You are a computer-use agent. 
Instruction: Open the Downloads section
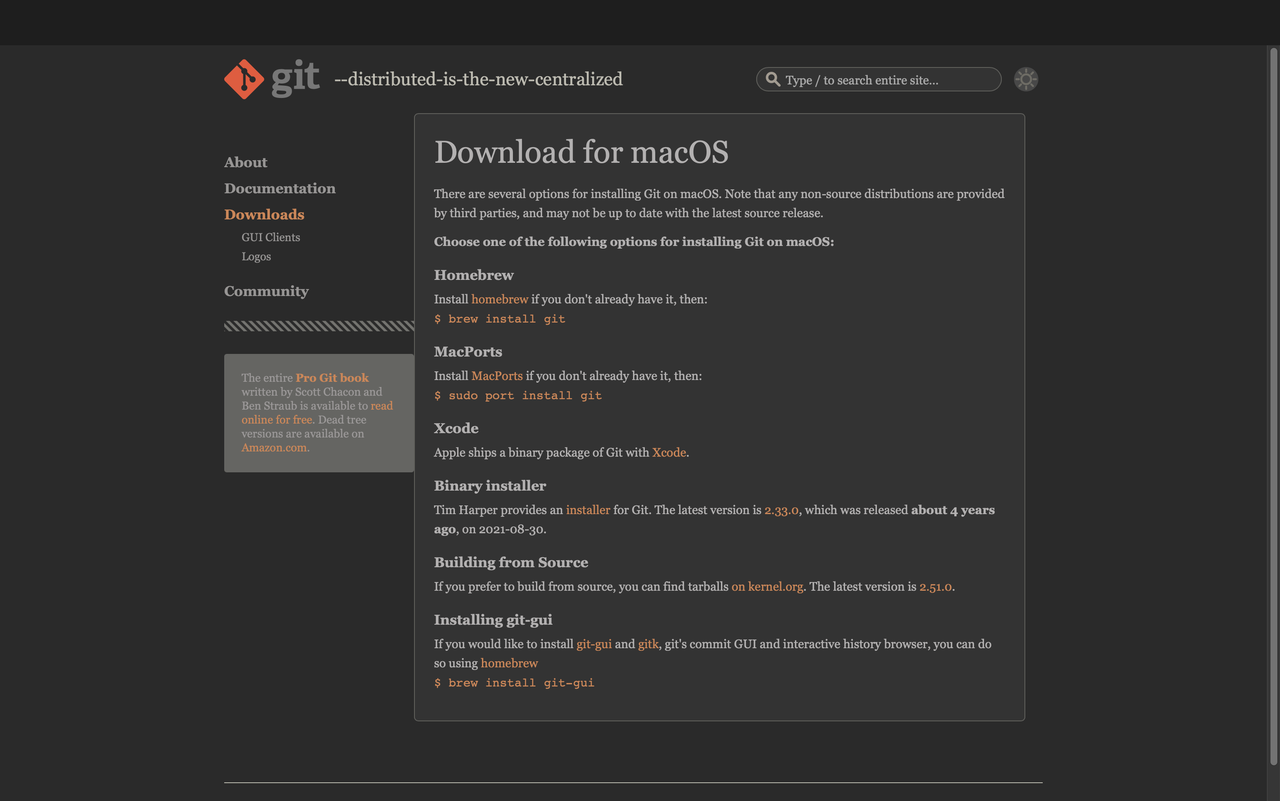coord(264,214)
